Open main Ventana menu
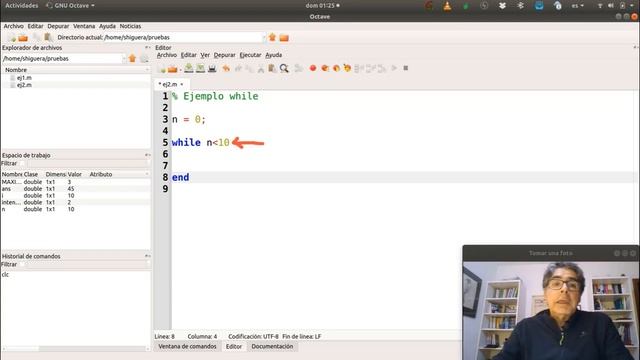The height and width of the screenshot is (360, 640). pos(84,26)
